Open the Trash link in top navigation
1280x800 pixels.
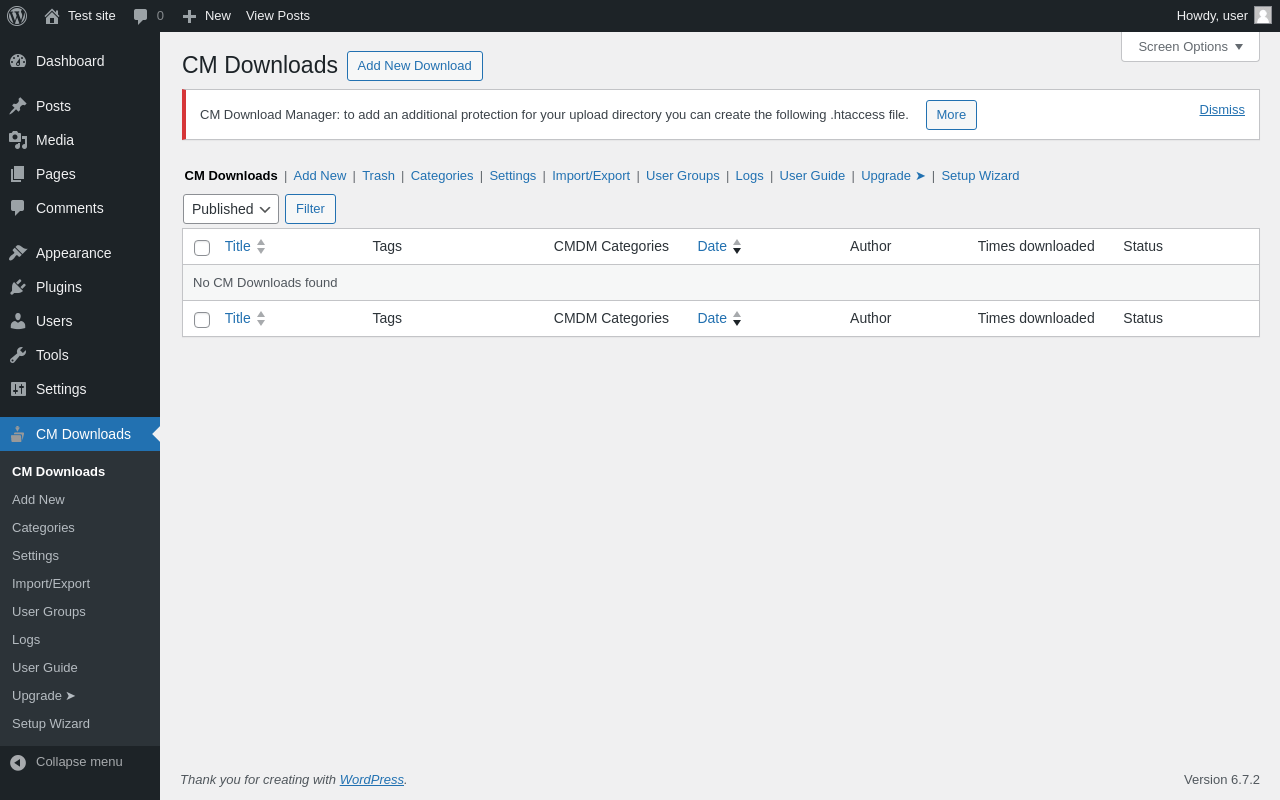[x=378, y=176]
